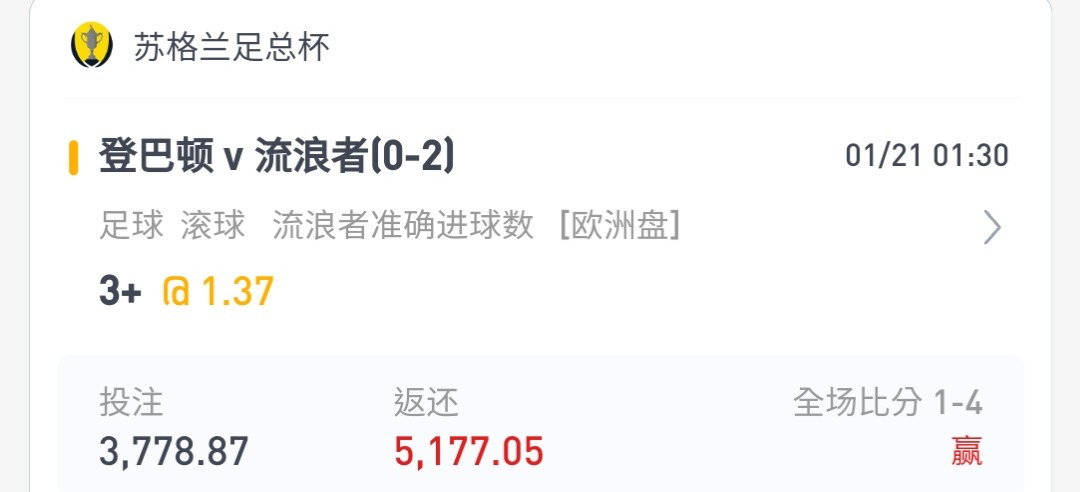
Task: Open bet details via right chevron arrow
Action: pyautogui.click(x=992, y=227)
